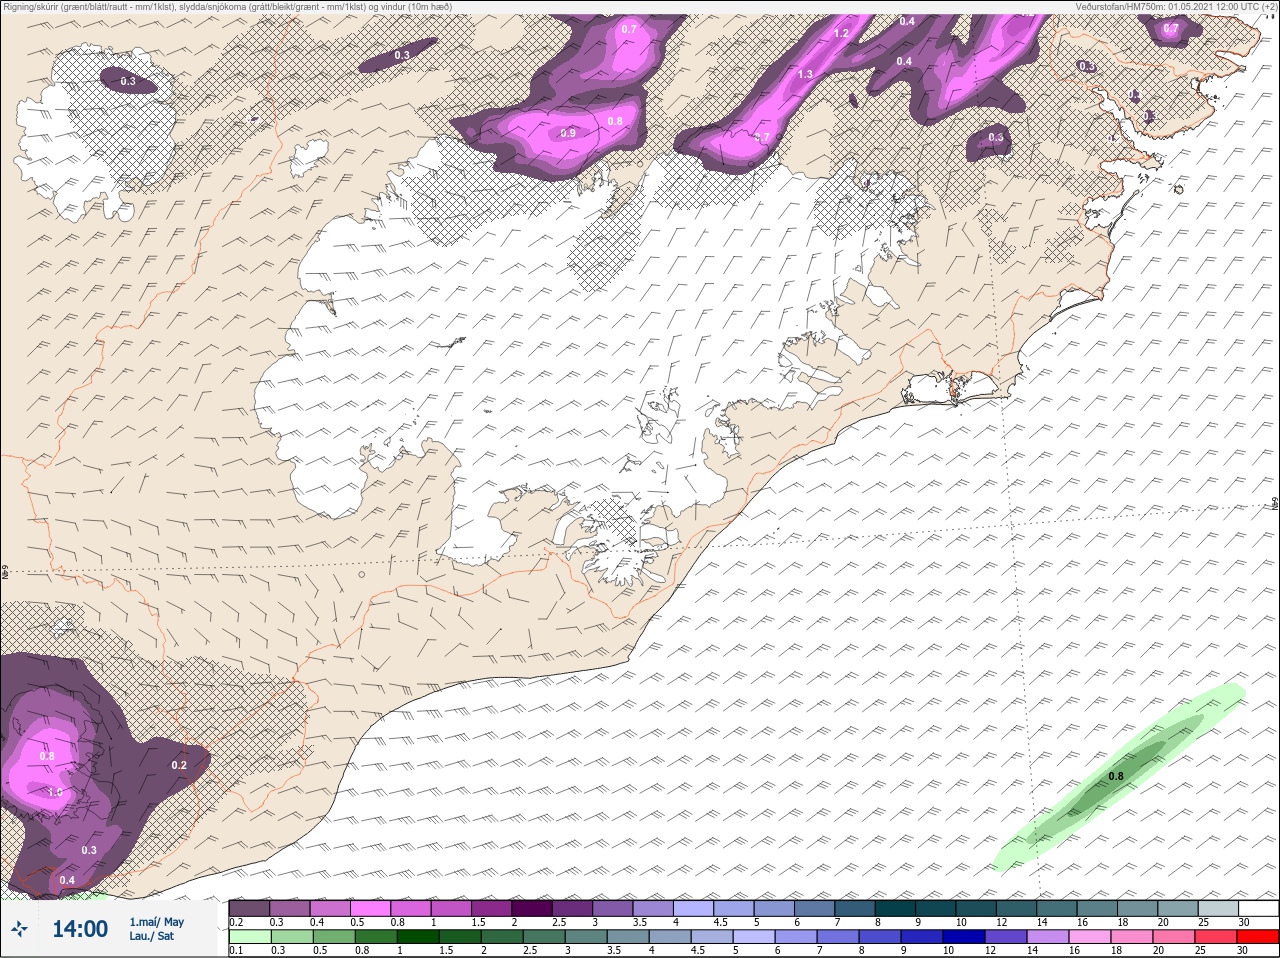Click the 'Lau./ Sat' weekday label

click(x=152, y=937)
